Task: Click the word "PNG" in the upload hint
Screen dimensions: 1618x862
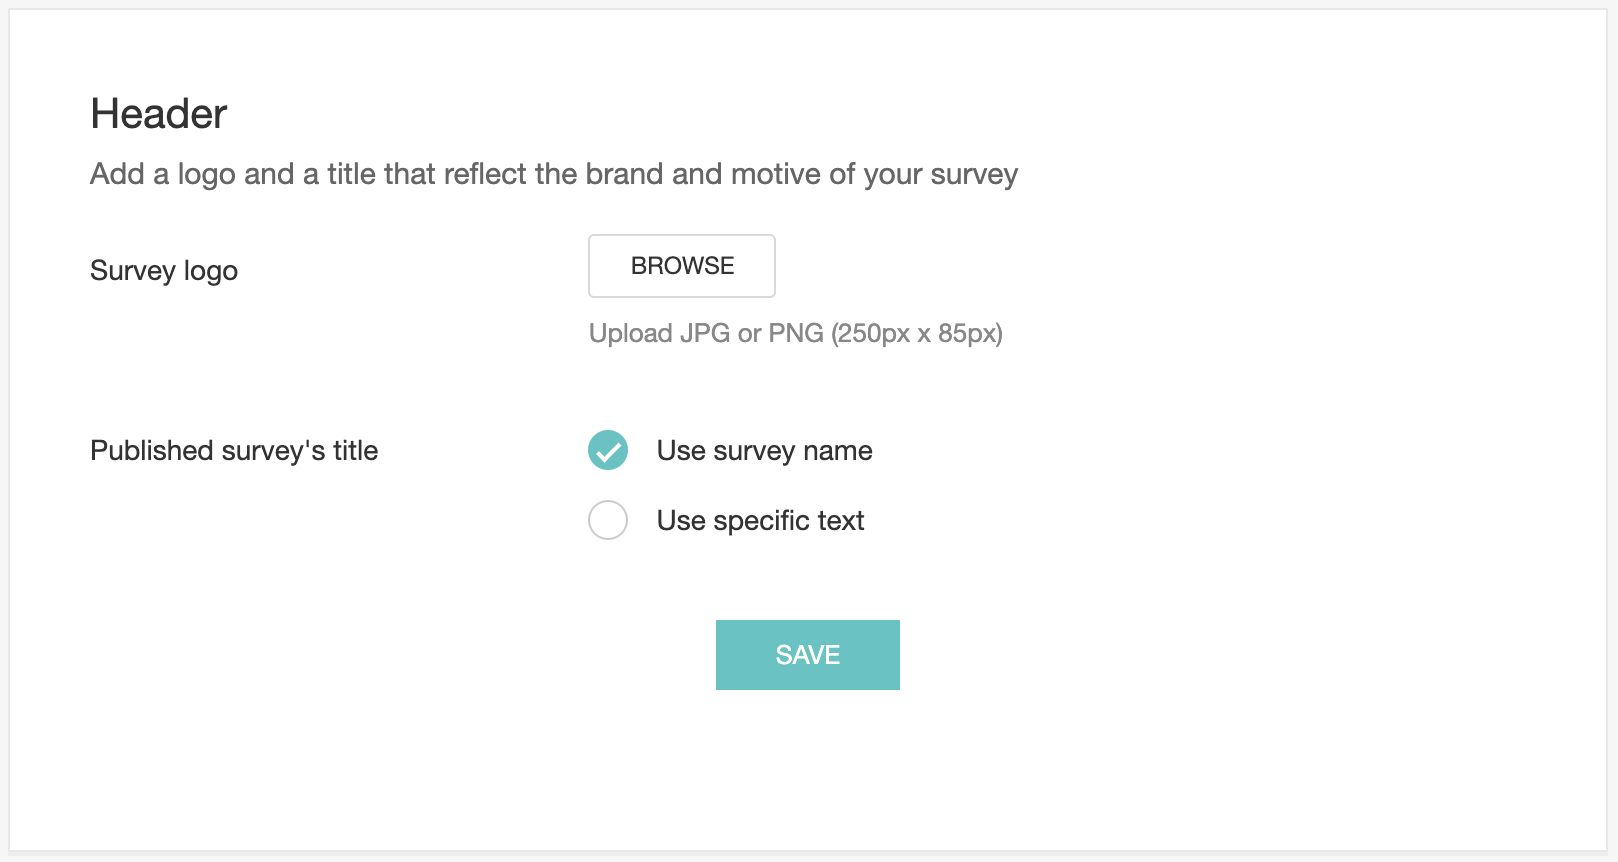Action: [x=796, y=333]
